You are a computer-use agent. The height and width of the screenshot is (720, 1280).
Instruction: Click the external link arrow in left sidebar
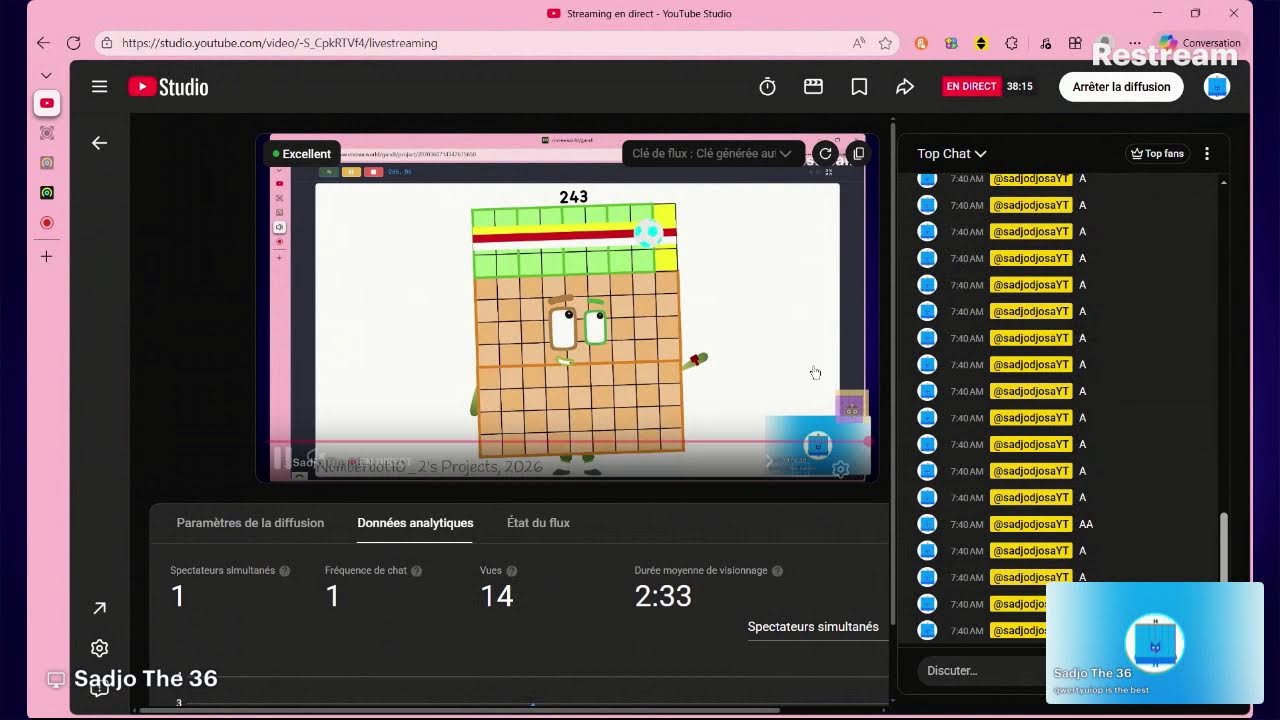(99, 608)
